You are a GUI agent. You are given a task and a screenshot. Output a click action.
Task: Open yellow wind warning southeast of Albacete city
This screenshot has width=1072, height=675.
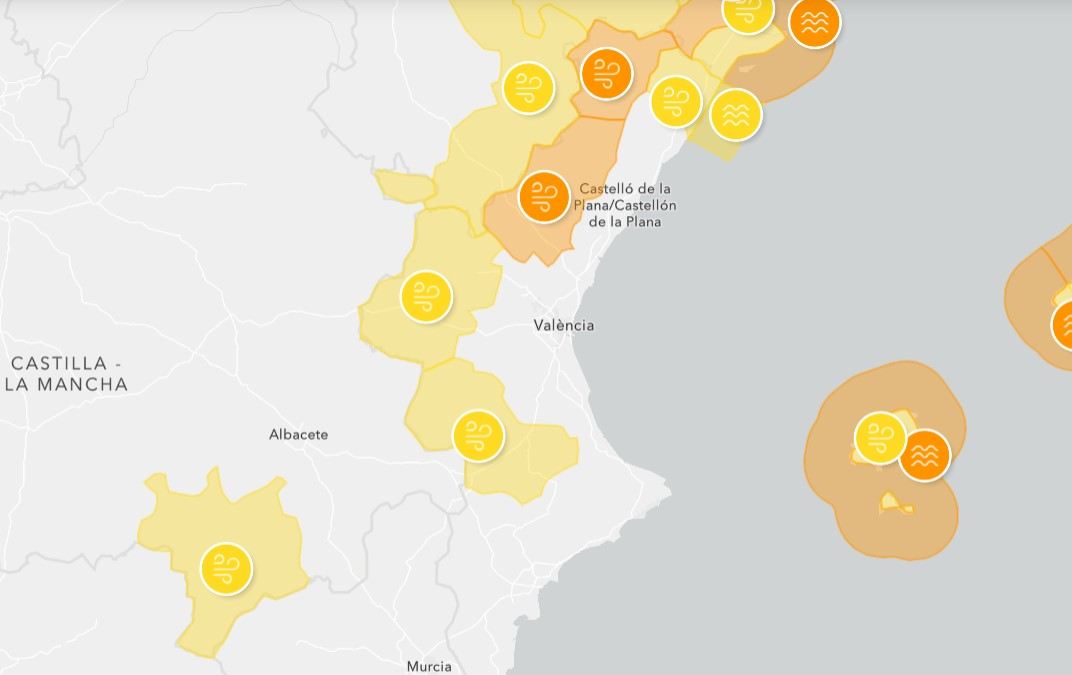[x=478, y=435]
